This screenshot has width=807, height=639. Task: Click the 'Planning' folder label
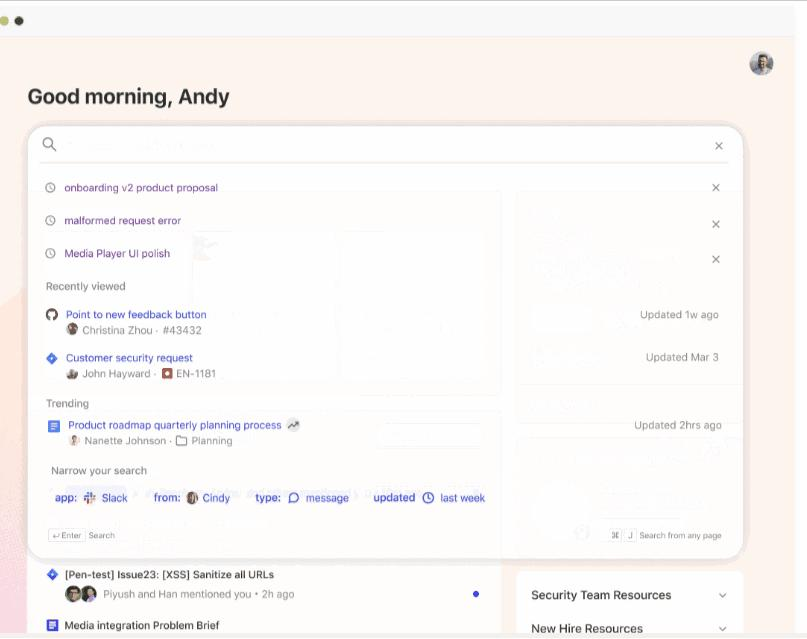(x=212, y=441)
